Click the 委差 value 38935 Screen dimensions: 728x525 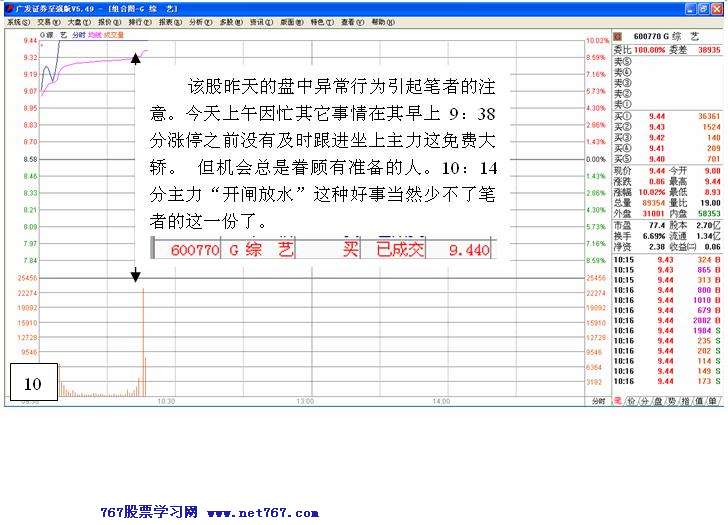point(709,50)
